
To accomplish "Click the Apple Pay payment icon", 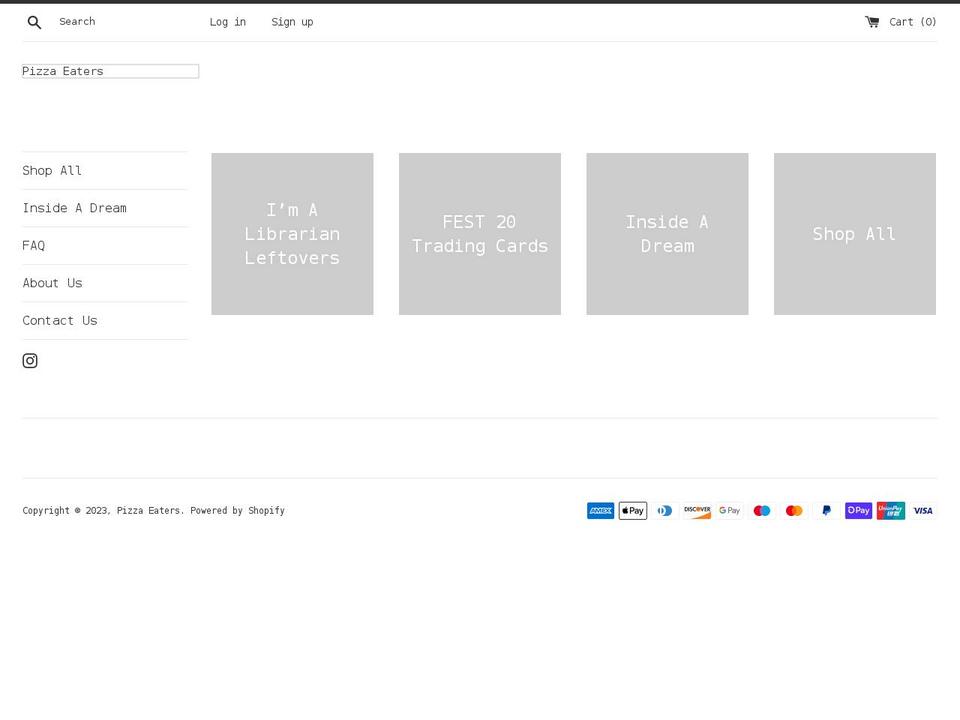I will (x=632, y=511).
